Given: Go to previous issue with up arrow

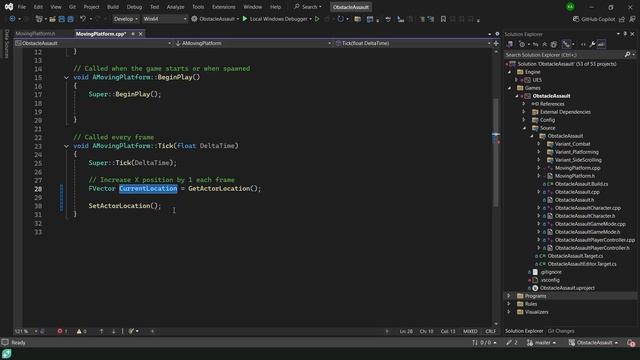Looking at the screenshot, I should pyautogui.click(x=101, y=331).
